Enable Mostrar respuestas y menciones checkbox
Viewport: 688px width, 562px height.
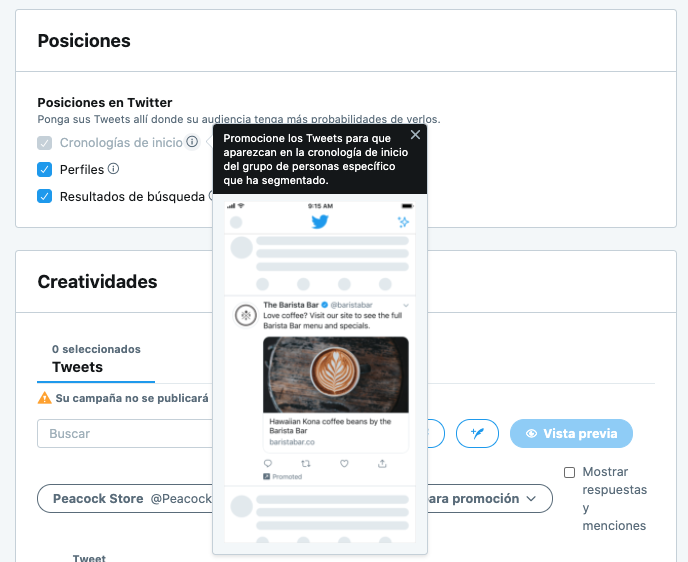[569, 473]
